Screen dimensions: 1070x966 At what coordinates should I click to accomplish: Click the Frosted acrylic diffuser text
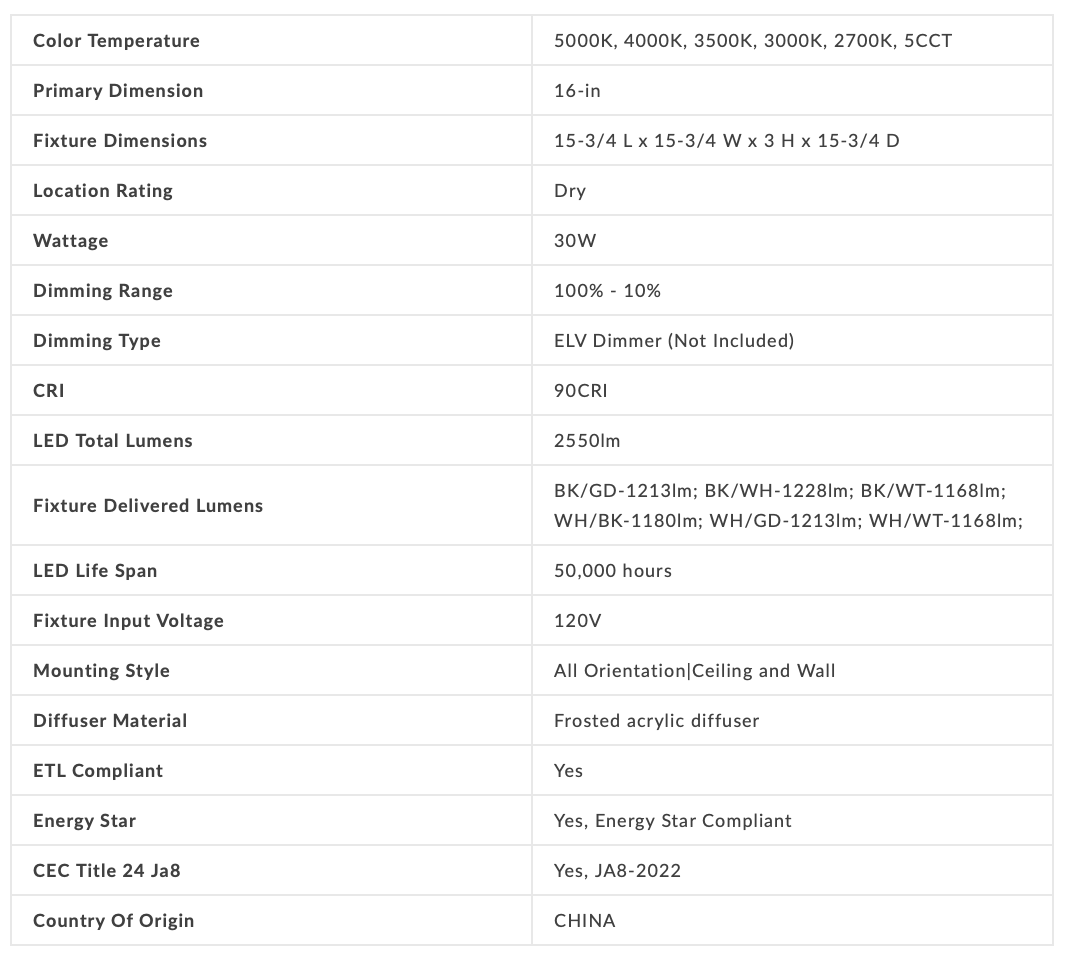(656, 721)
